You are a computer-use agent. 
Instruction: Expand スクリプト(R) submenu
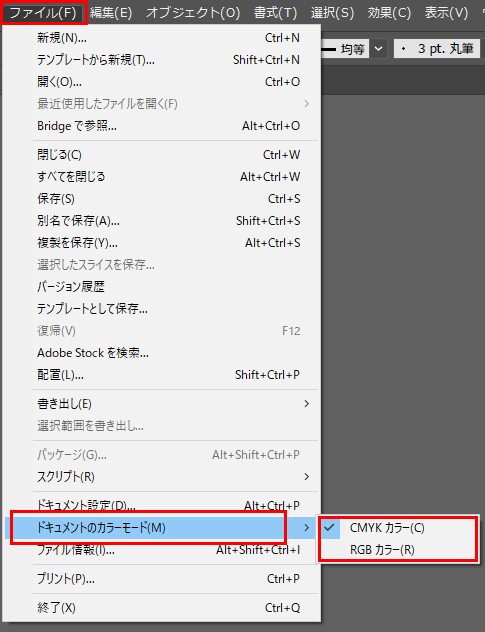(163, 477)
